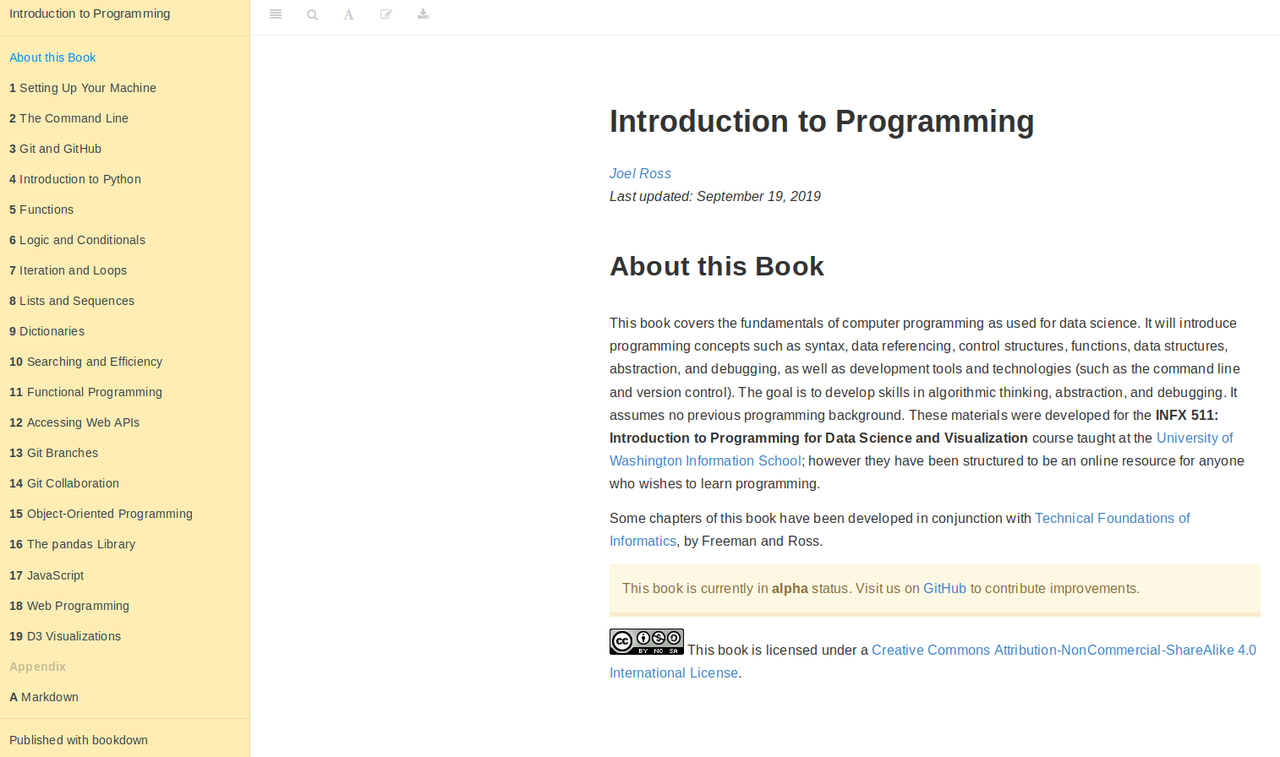Open chapter 16 The pandas Library
Screen dimensions: 1280x757
point(72,544)
